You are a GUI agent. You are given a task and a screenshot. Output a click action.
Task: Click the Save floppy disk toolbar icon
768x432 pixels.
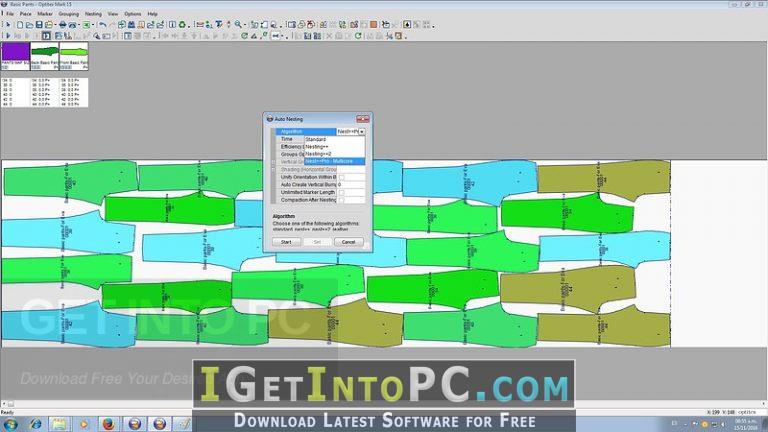point(39,24)
